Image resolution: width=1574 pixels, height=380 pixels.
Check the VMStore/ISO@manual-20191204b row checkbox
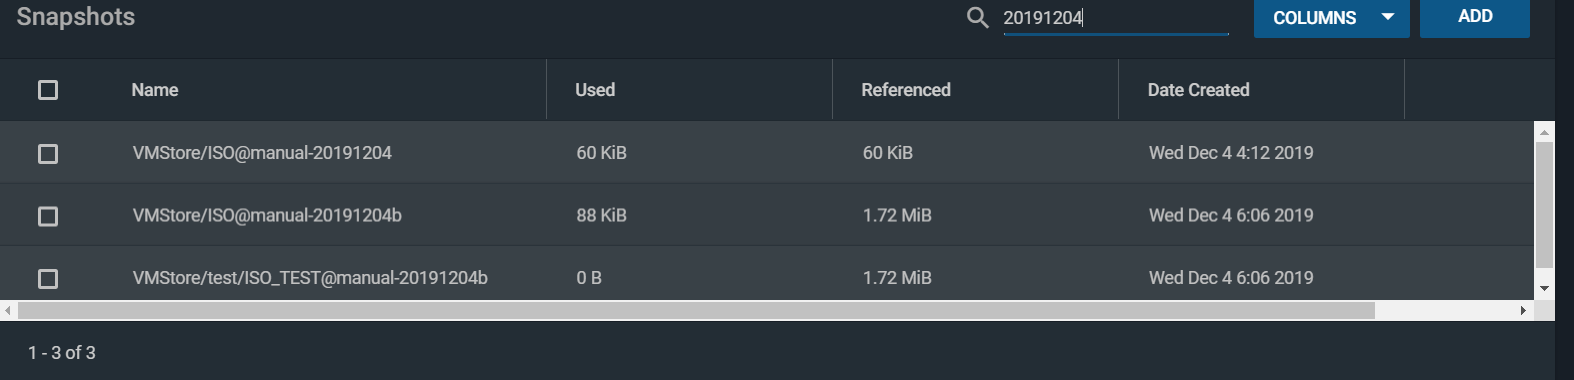point(48,216)
